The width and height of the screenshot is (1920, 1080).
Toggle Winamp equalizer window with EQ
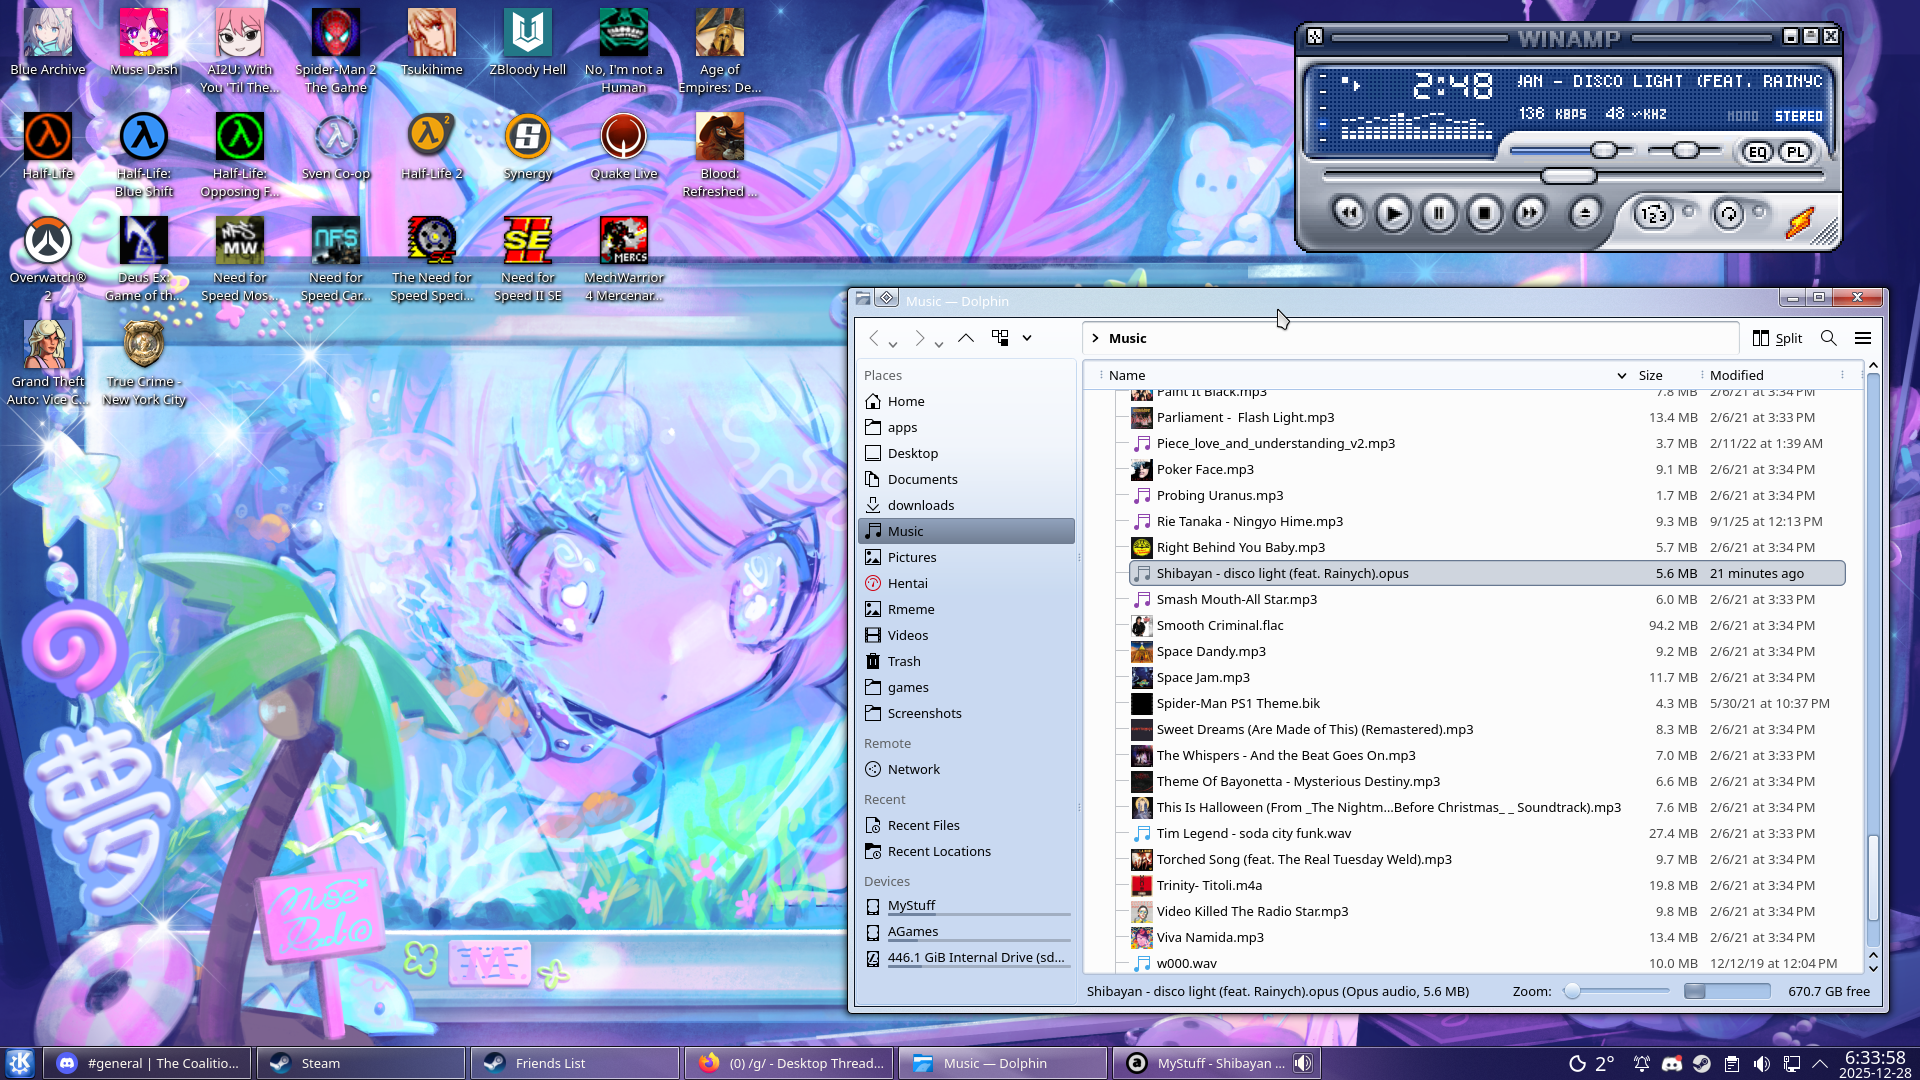(1758, 152)
